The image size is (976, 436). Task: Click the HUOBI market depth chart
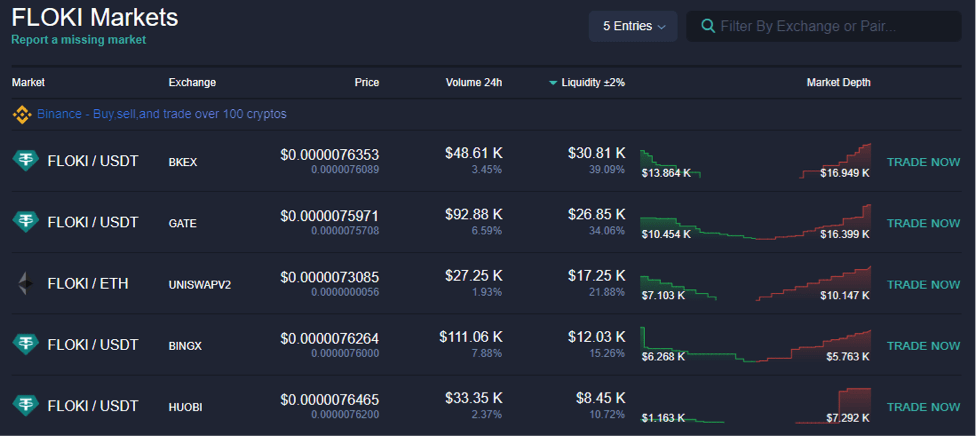click(x=755, y=406)
